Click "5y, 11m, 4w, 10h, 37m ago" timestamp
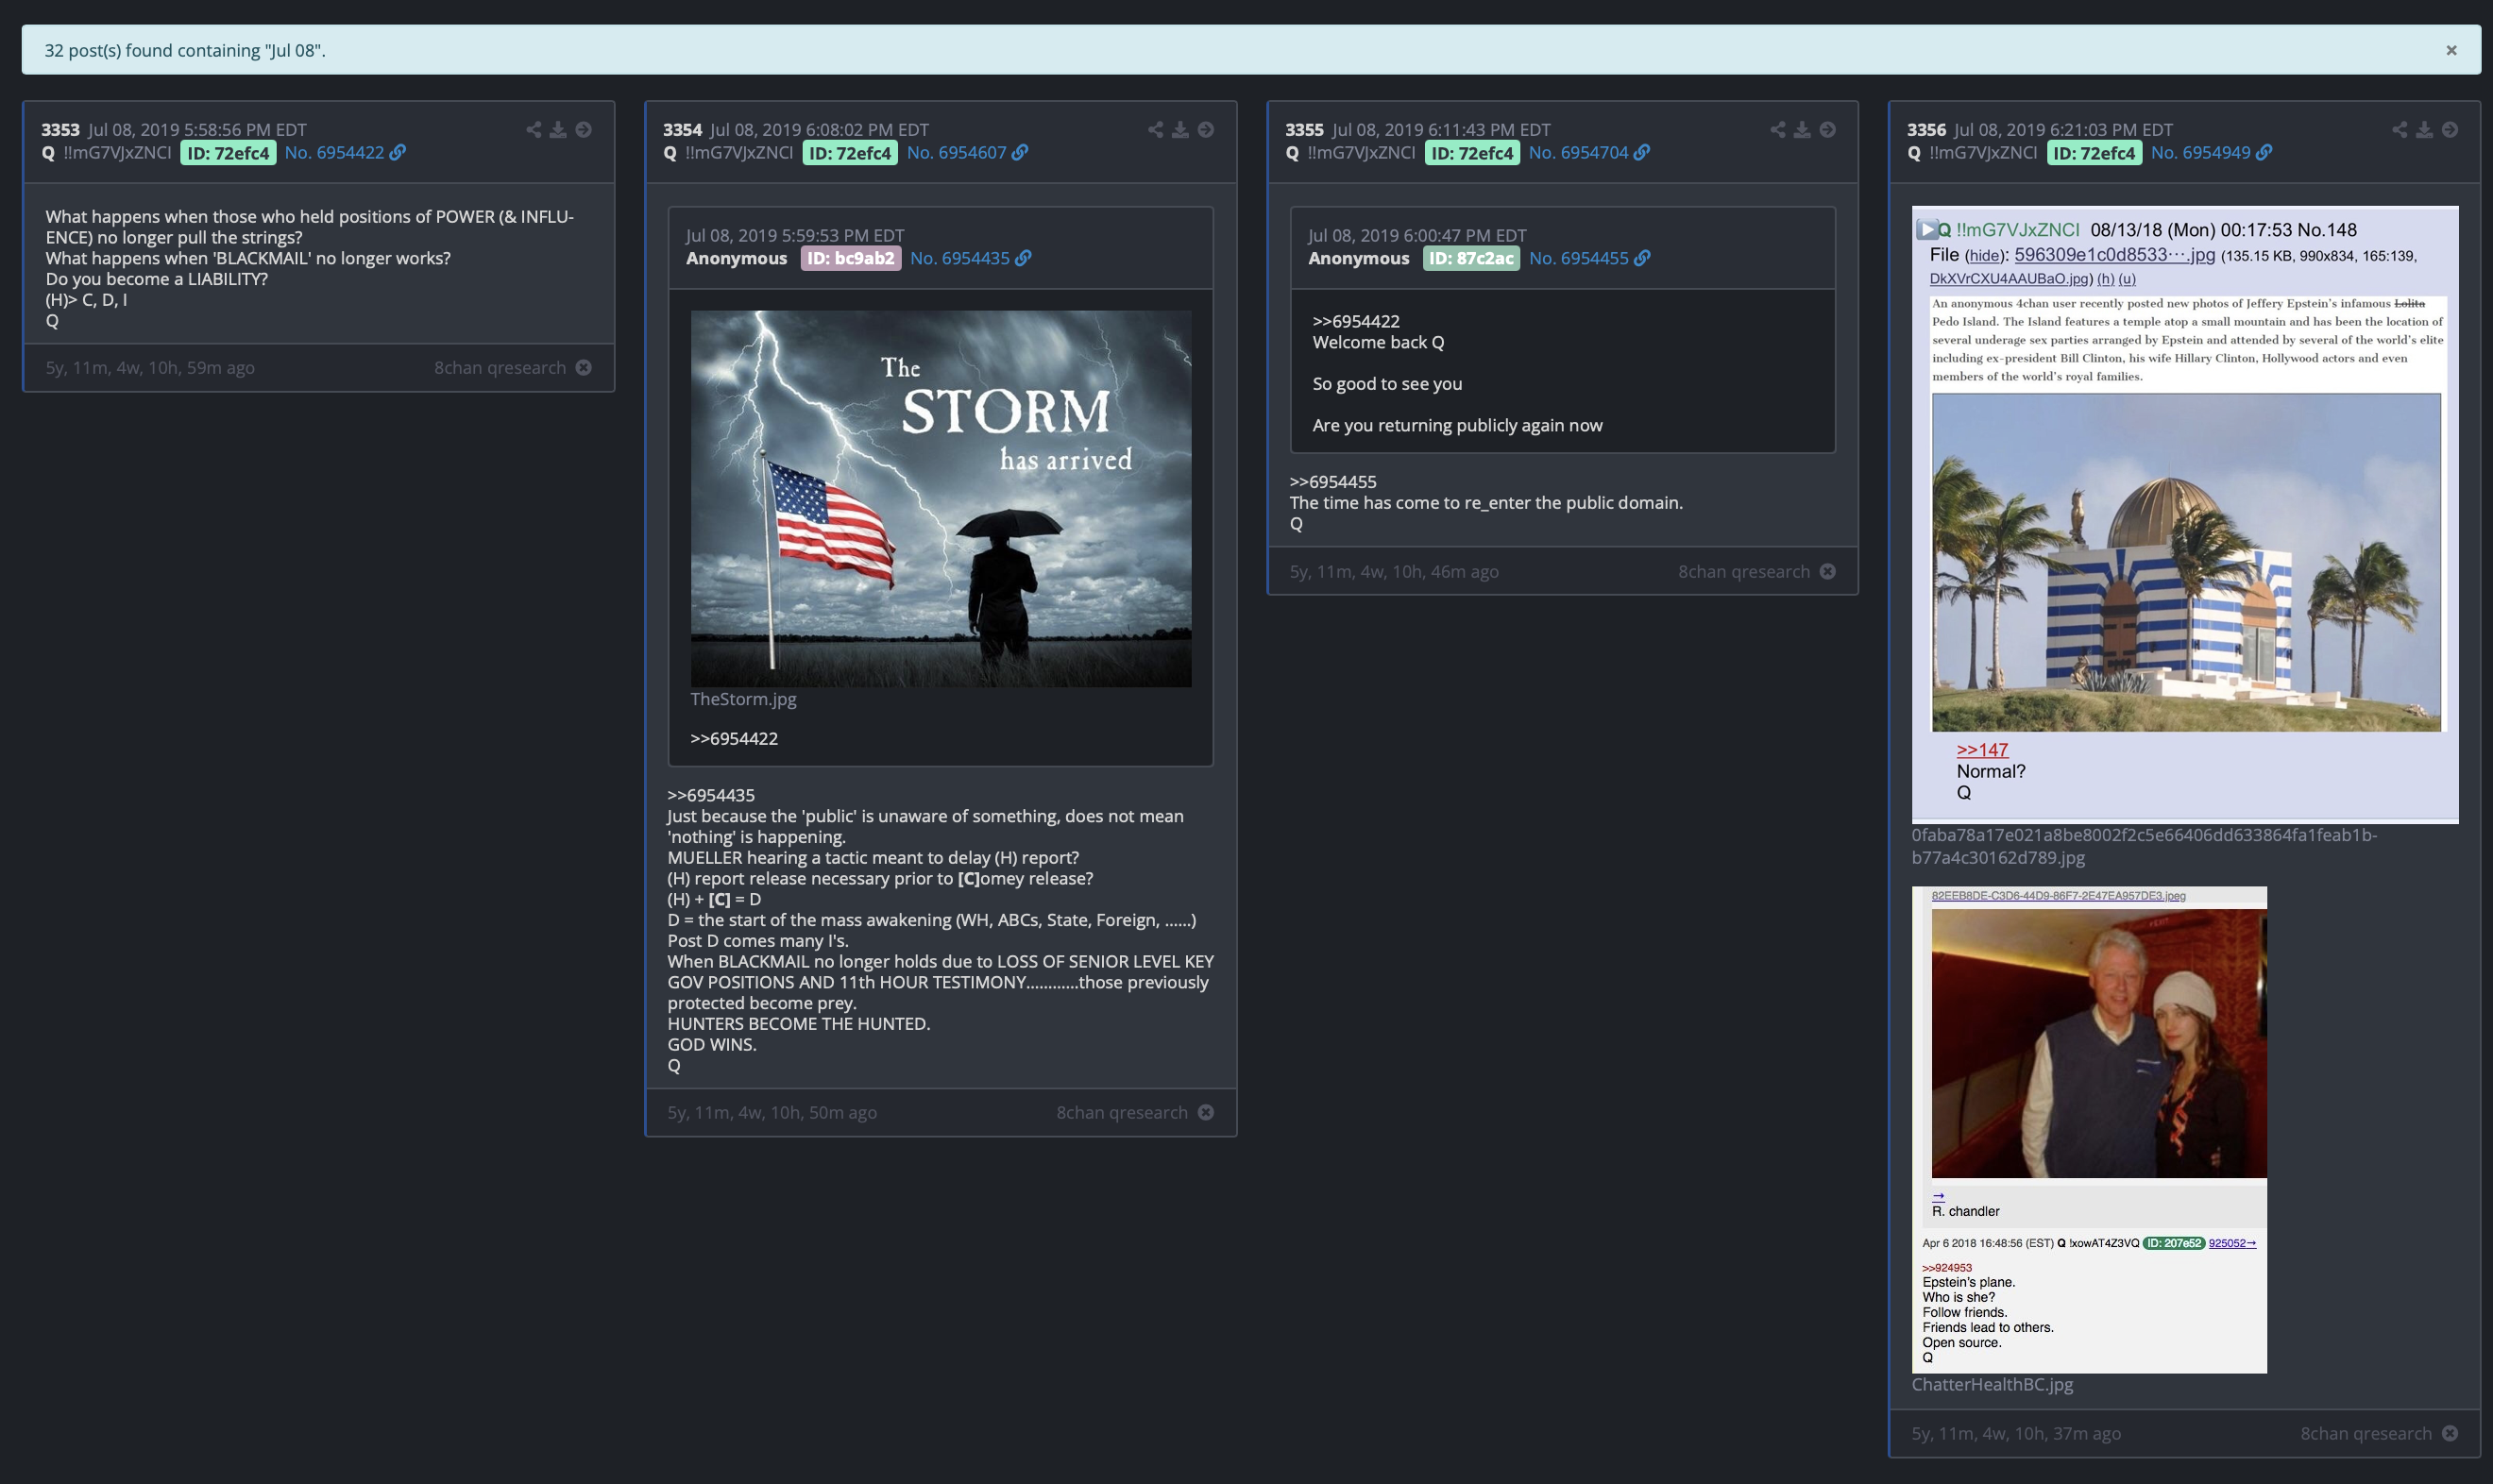Screen dimensions: 2493x1484 [x=2016, y=1433]
